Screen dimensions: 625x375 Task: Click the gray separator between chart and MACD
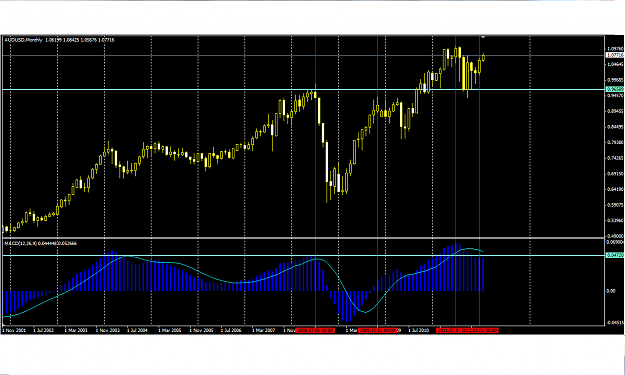pyautogui.click(x=303, y=238)
